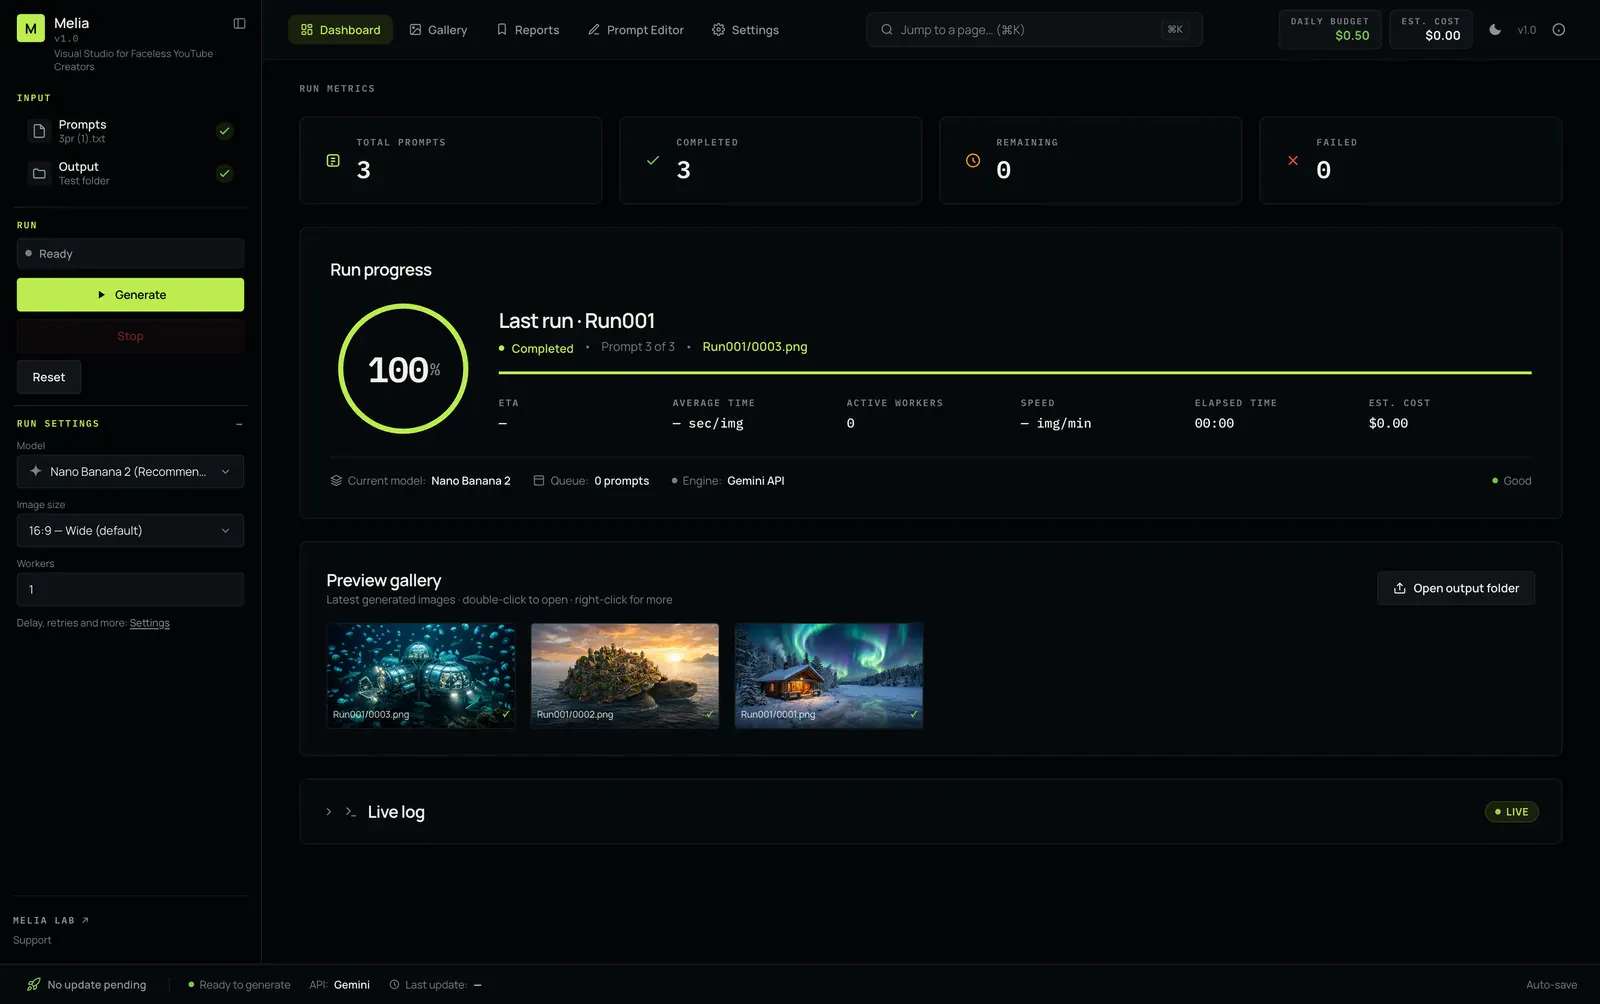Click the Daily Budget $0.50 box

point(1329,29)
